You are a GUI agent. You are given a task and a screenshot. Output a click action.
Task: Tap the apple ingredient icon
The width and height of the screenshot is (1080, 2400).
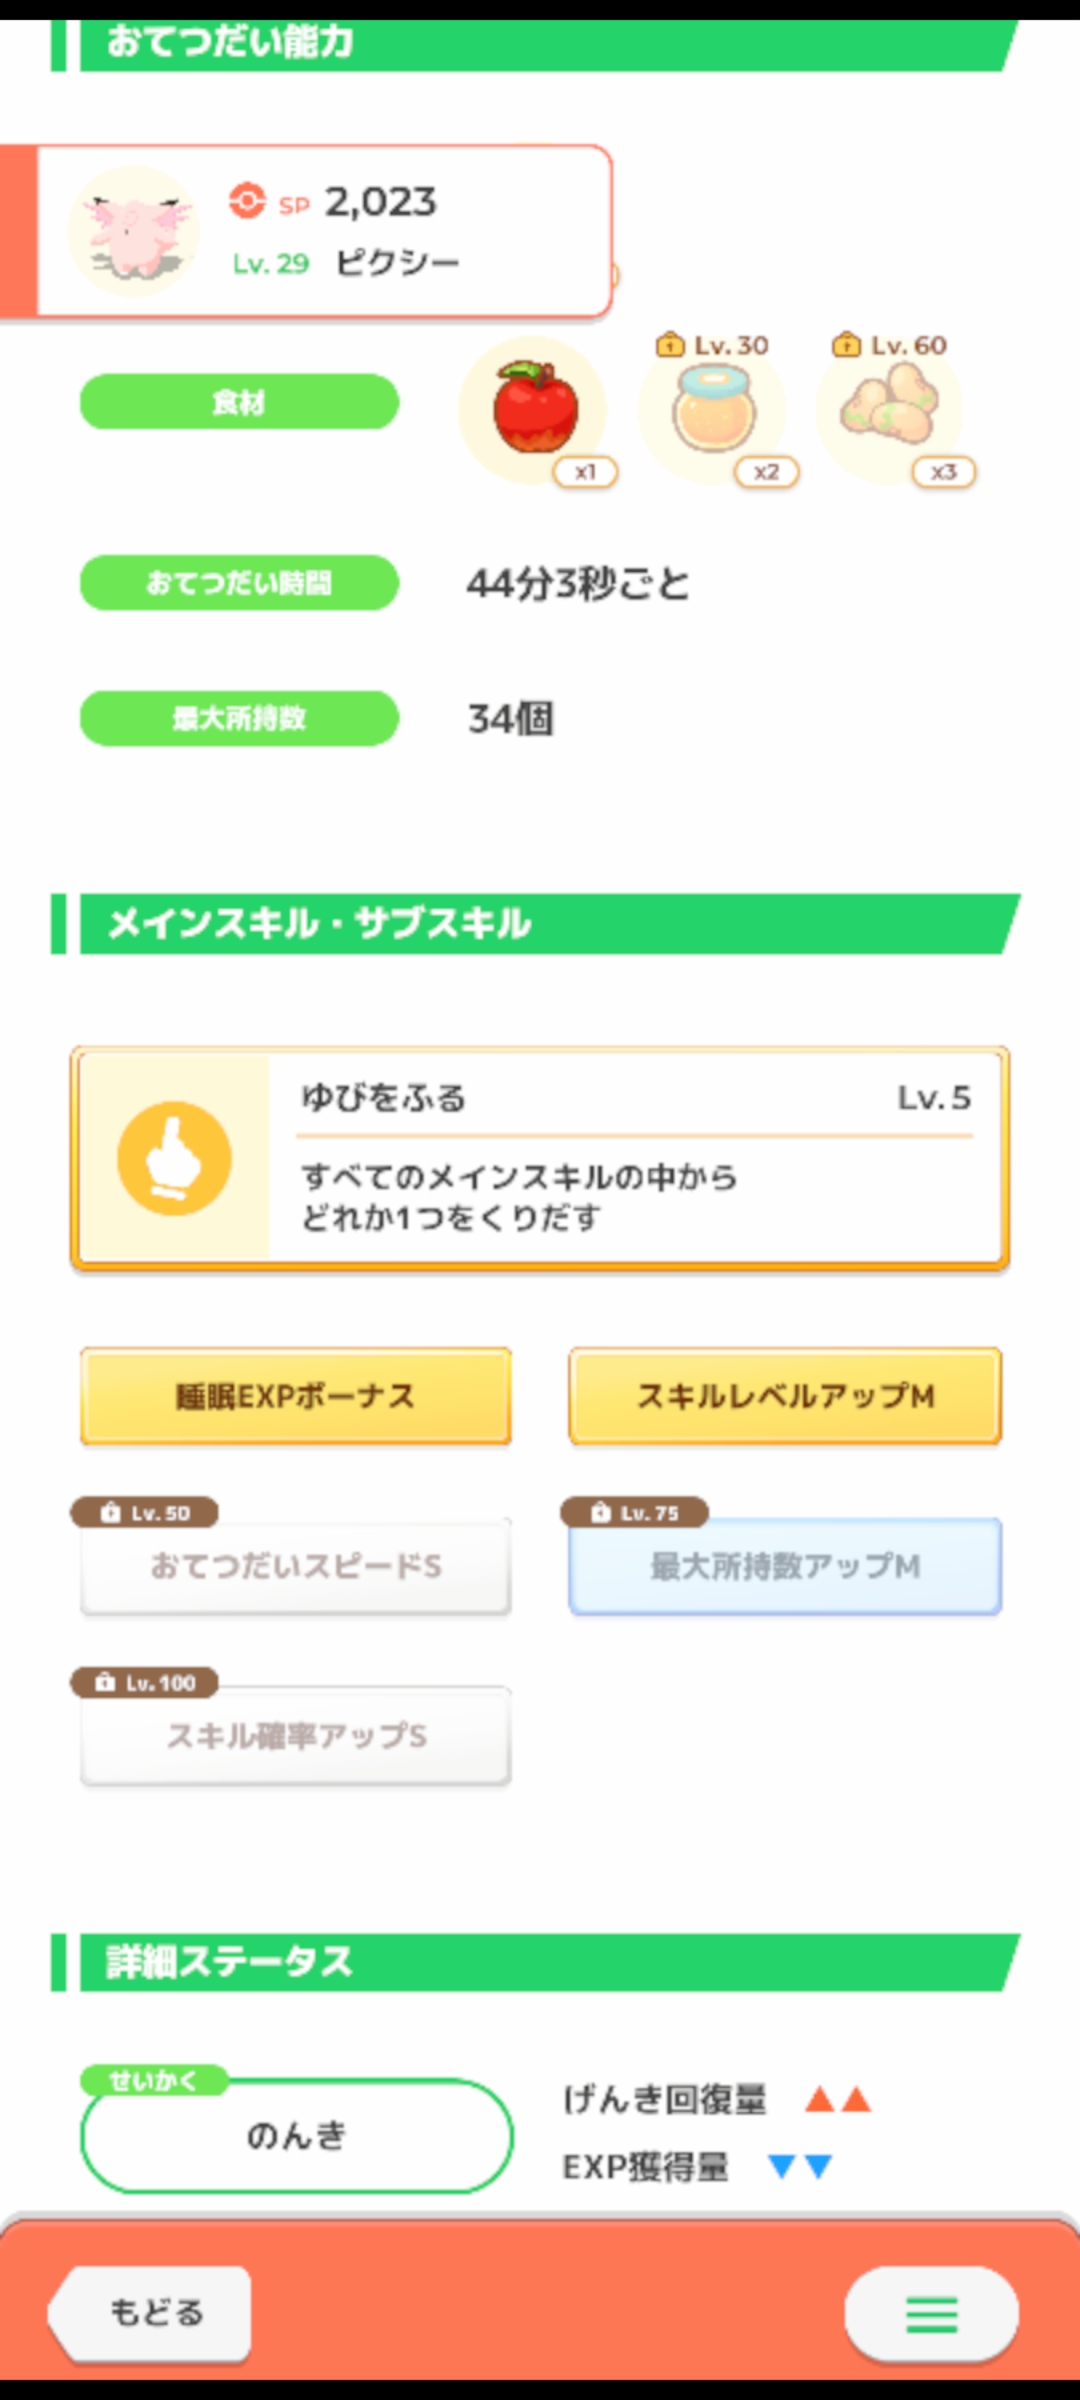tap(535, 409)
